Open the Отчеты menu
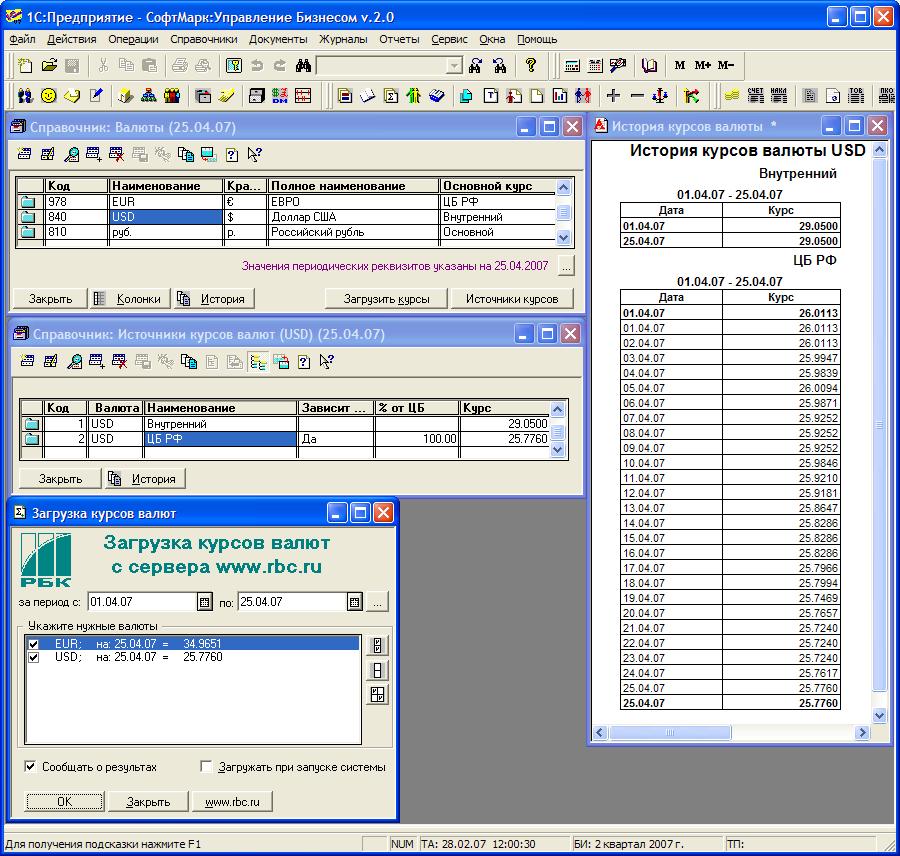 [399, 39]
